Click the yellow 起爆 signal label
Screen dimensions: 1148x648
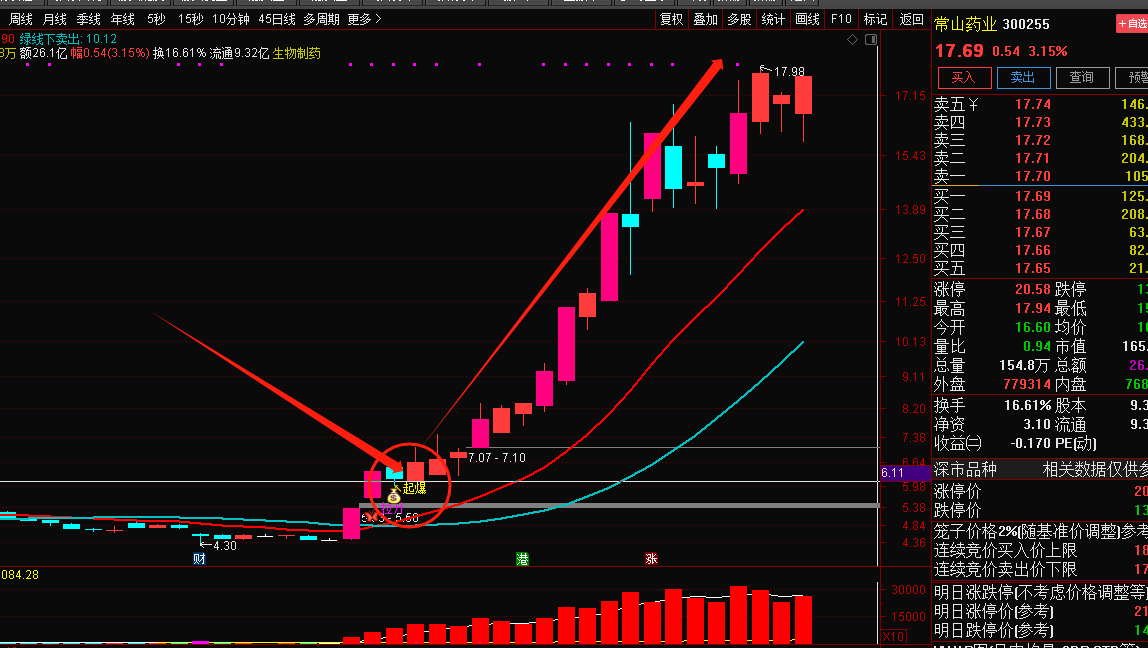[x=414, y=488]
